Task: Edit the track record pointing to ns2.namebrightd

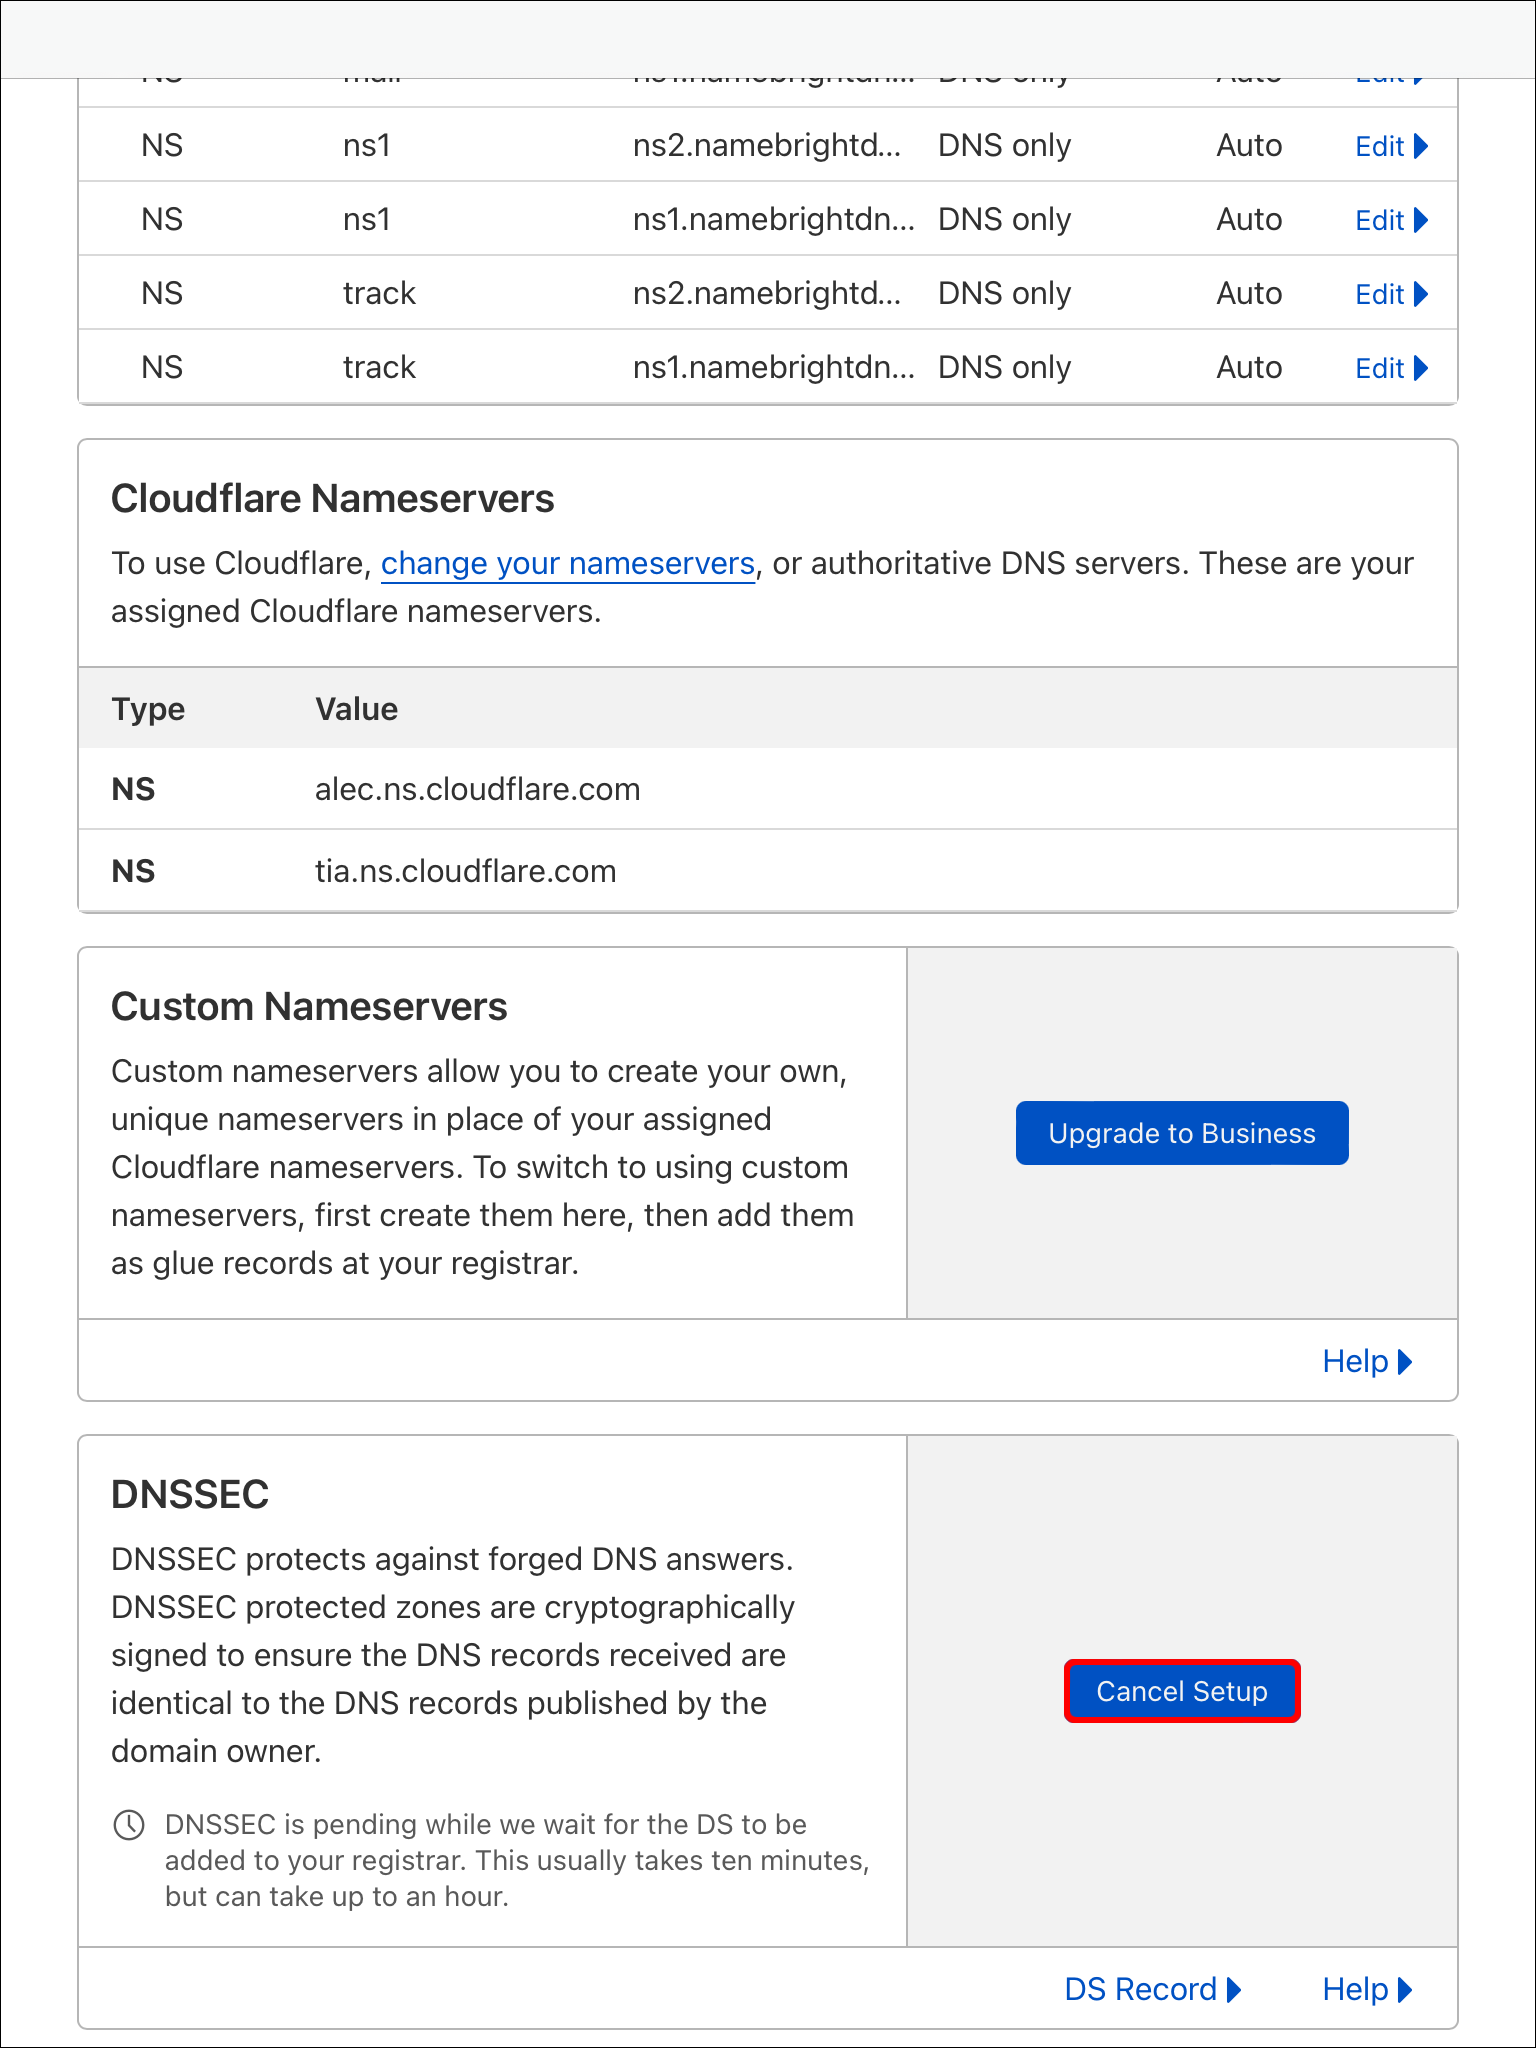Action: click(1390, 294)
